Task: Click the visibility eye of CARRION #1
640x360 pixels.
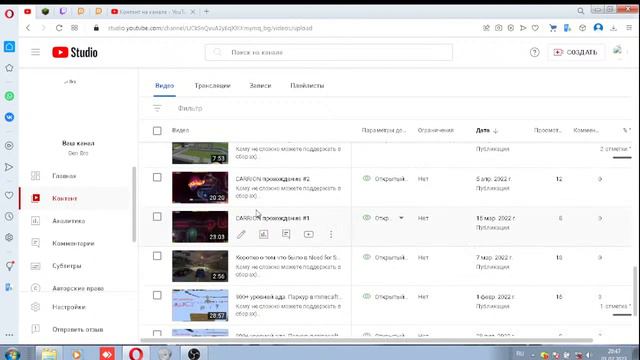Action: pyautogui.click(x=367, y=218)
